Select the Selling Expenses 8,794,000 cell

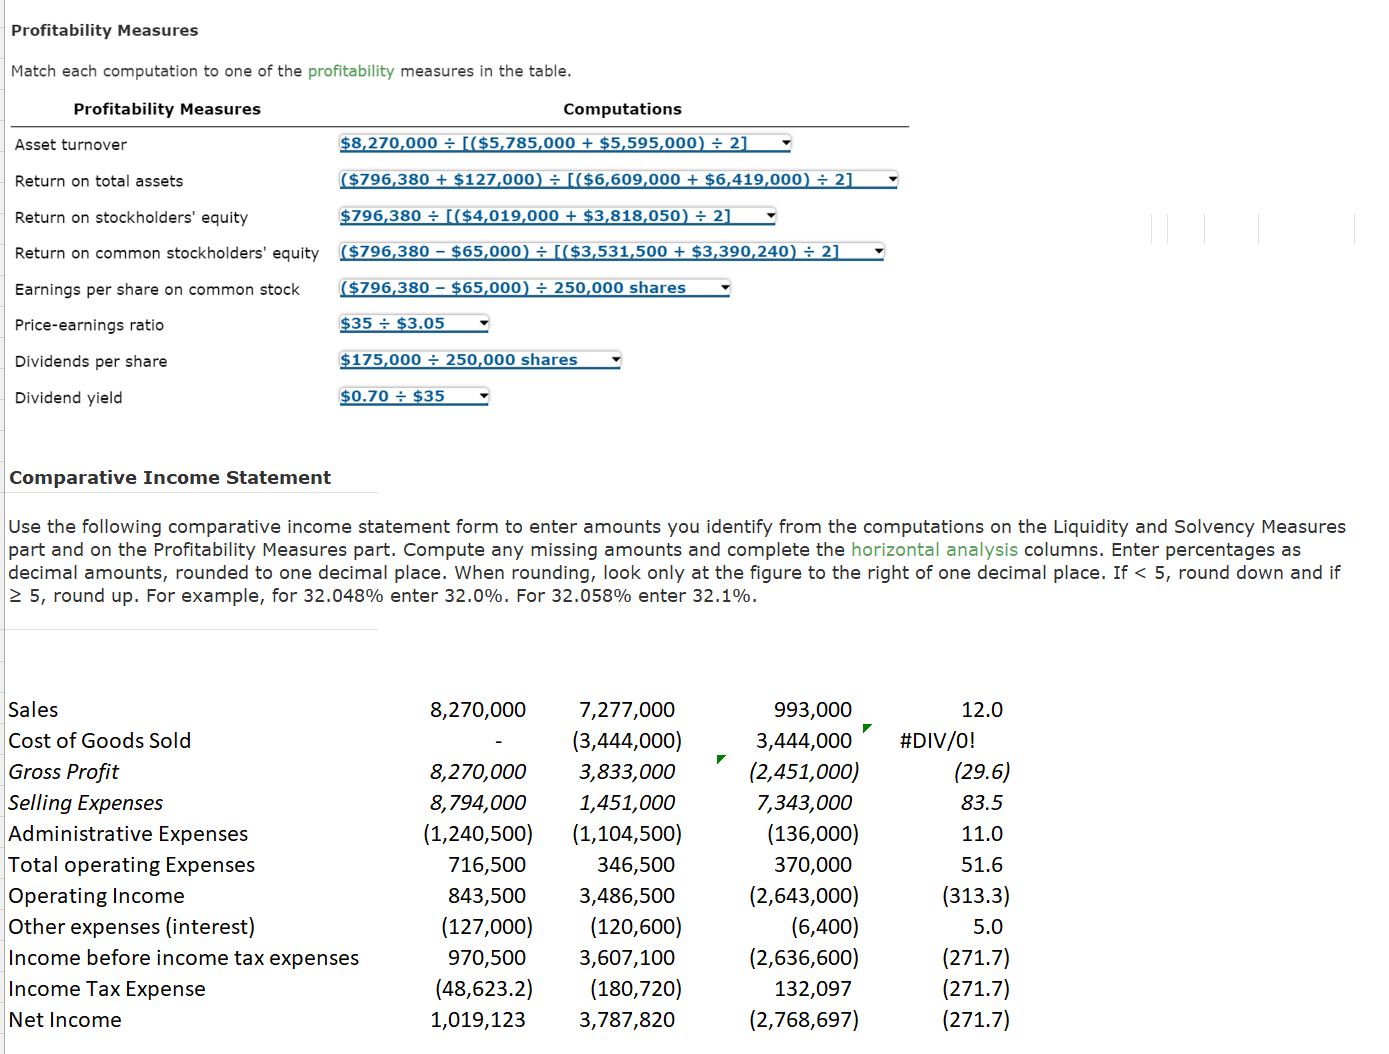[x=478, y=803]
